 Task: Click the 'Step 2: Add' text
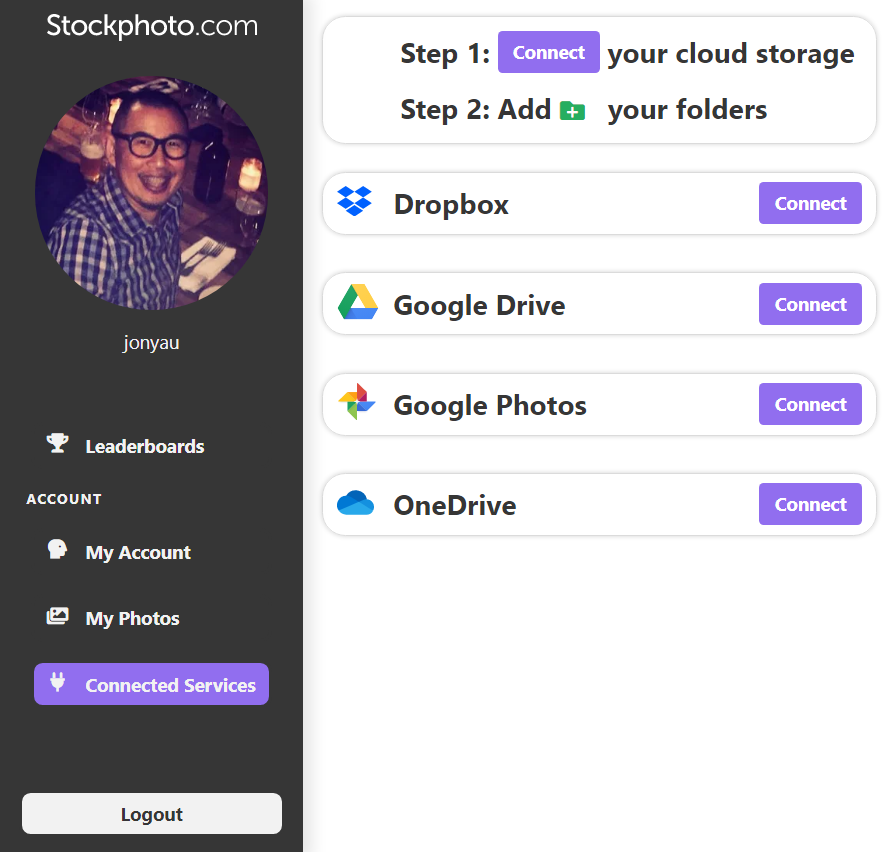[x=475, y=110]
